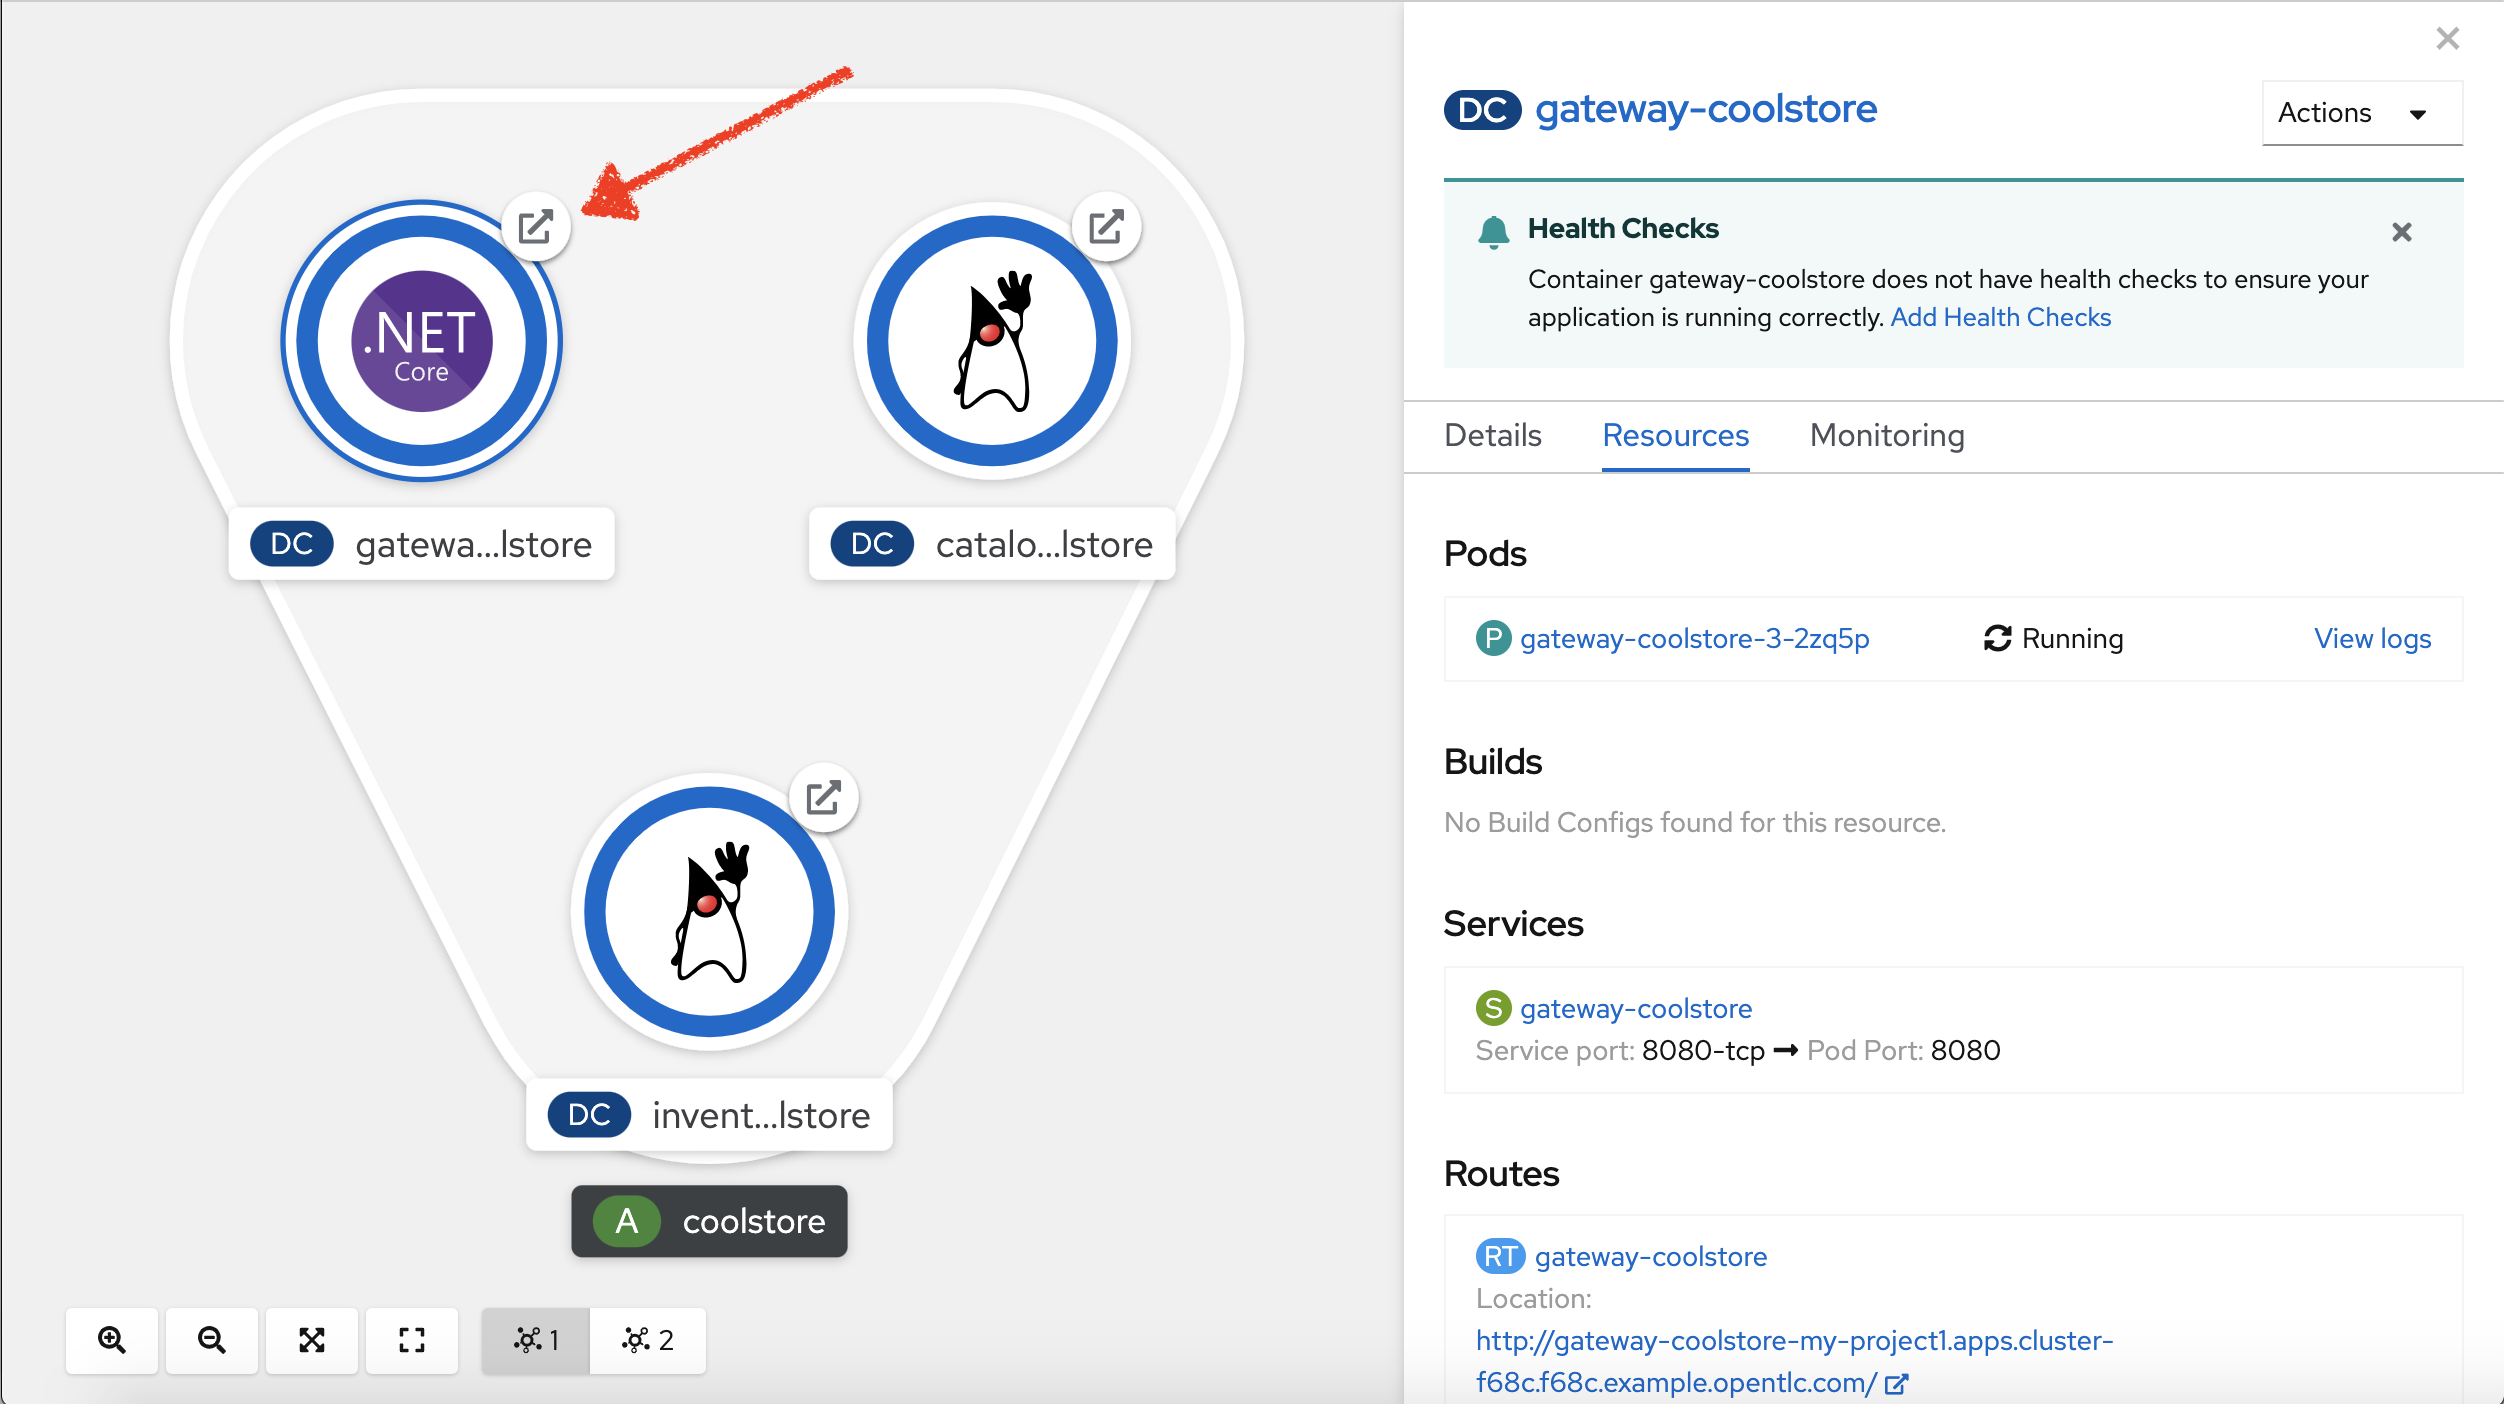Click 'No Build Configs found' text
The width and height of the screenshot is (2504, 1404).
[1695, 822]
